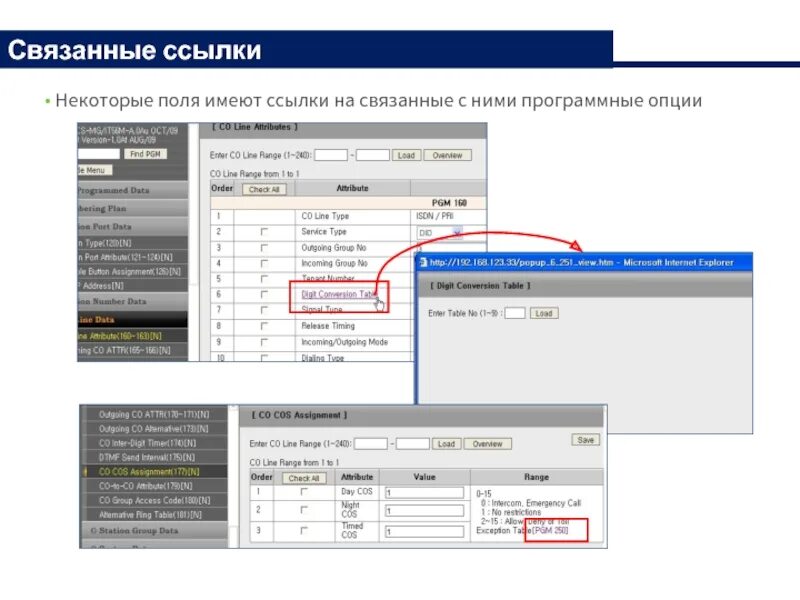Click the Timed COS value field
This screenshot has height=600, width=800.
click(x=424, y=532)
